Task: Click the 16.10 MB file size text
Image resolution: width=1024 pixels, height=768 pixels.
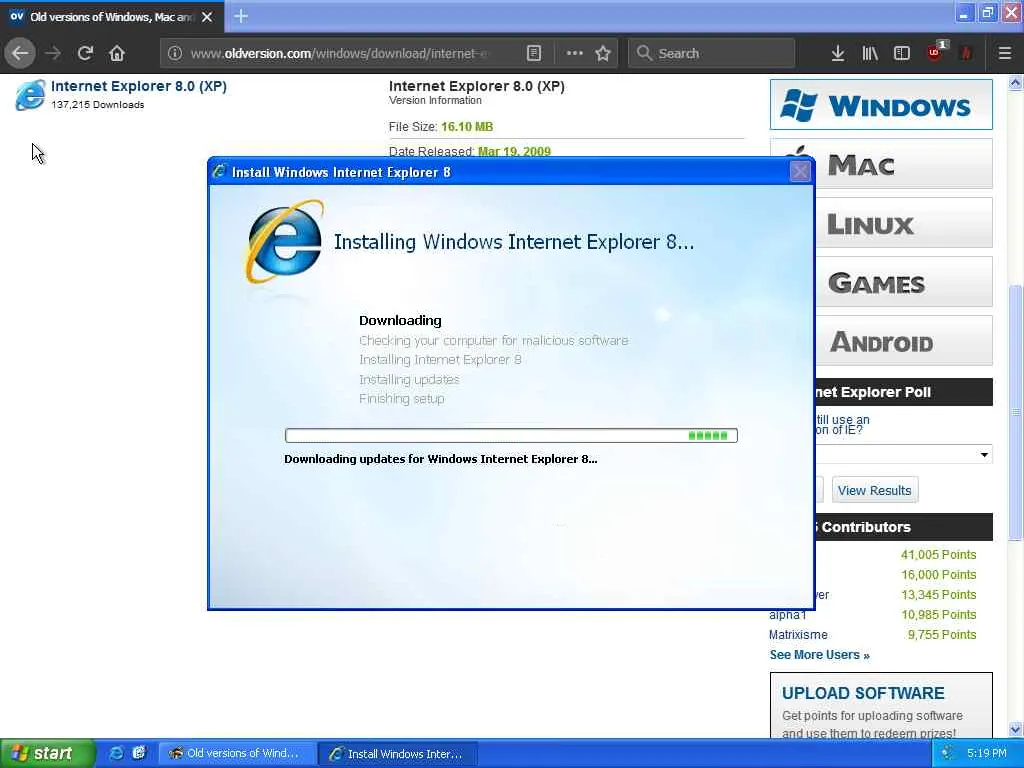Action: tap(467, 127)
